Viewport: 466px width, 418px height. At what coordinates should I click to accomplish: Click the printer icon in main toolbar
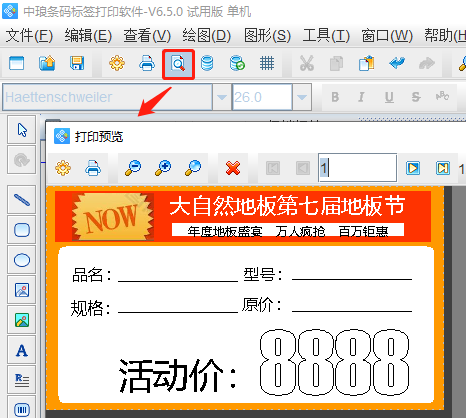coord(147,63)
